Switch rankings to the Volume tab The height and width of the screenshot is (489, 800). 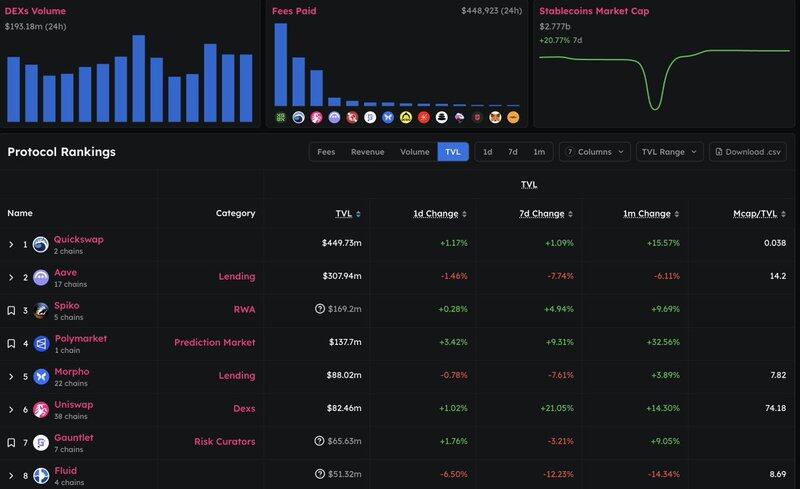tap(414, 152)
